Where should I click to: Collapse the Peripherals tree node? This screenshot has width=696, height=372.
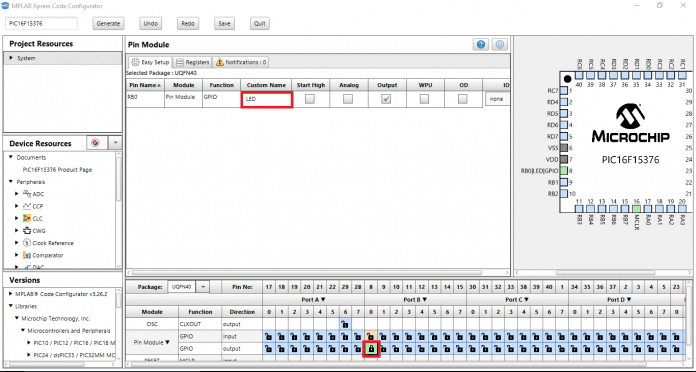(11, 182)
